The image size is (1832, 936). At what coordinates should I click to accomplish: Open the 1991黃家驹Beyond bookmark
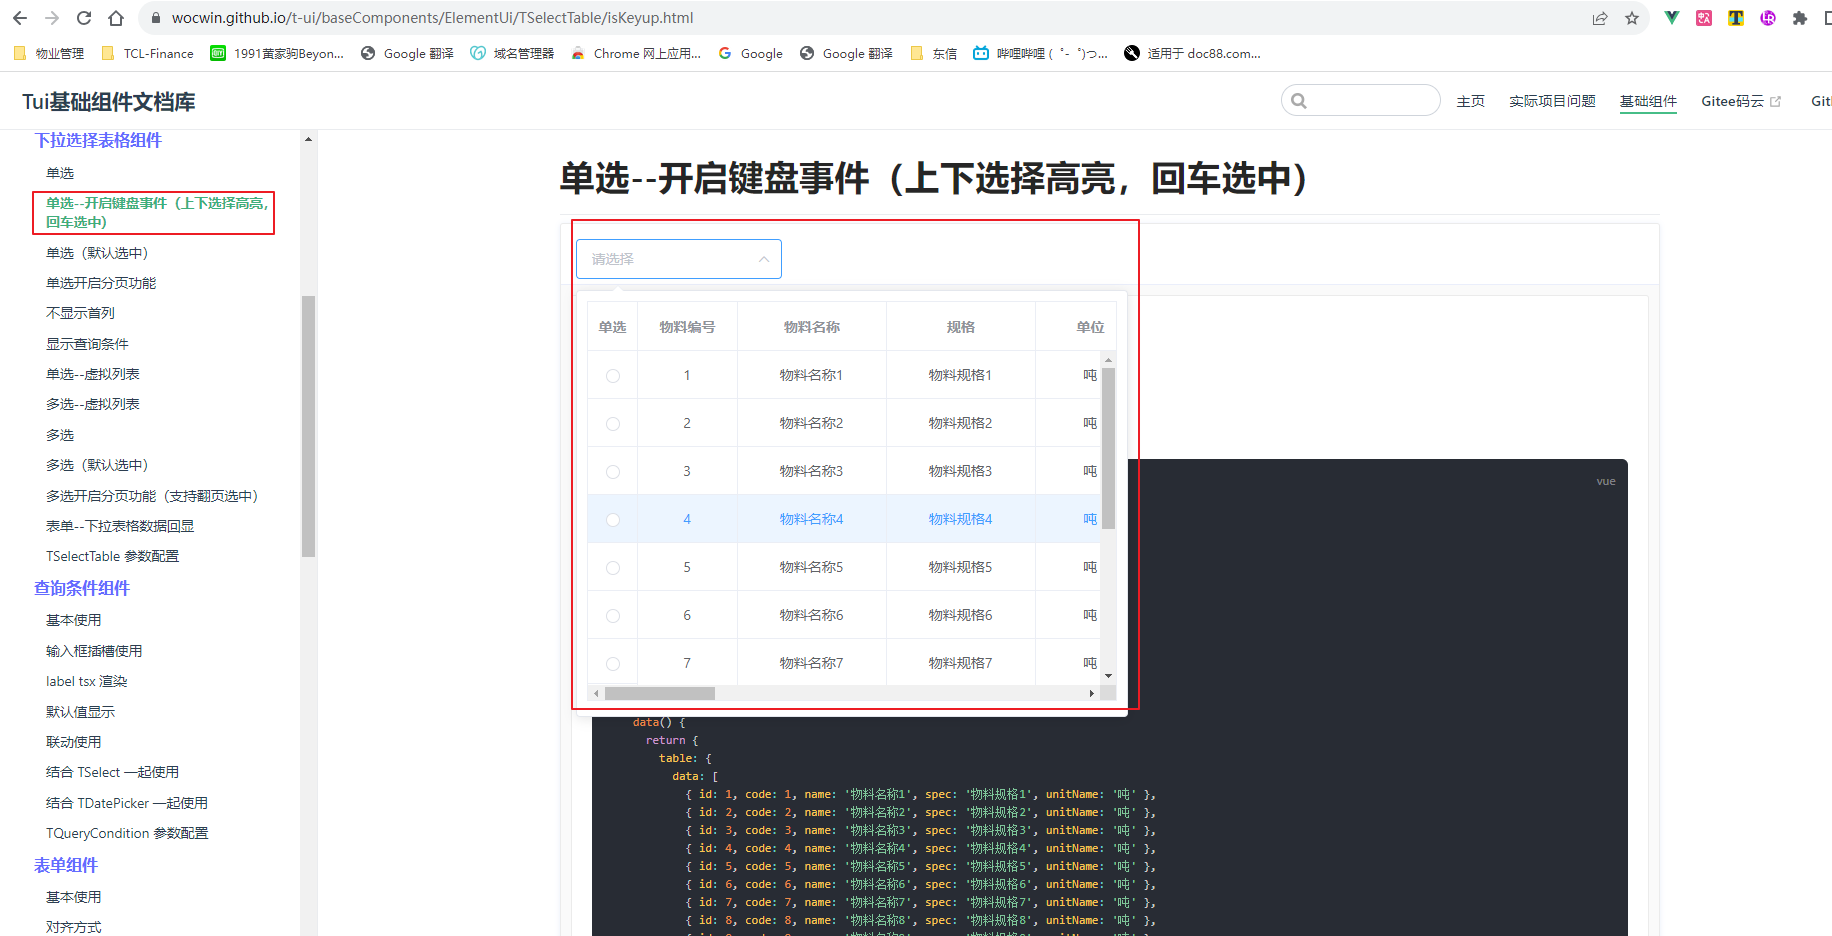coord(277,54)
